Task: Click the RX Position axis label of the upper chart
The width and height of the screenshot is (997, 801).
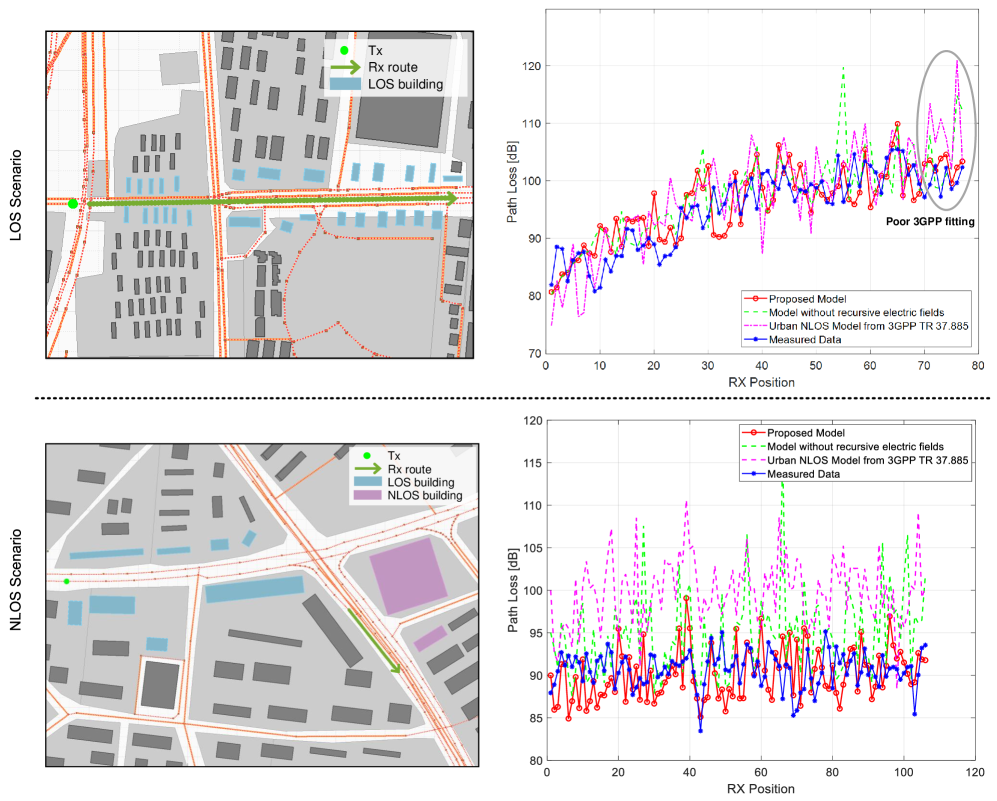Action: tap(760, 382)
